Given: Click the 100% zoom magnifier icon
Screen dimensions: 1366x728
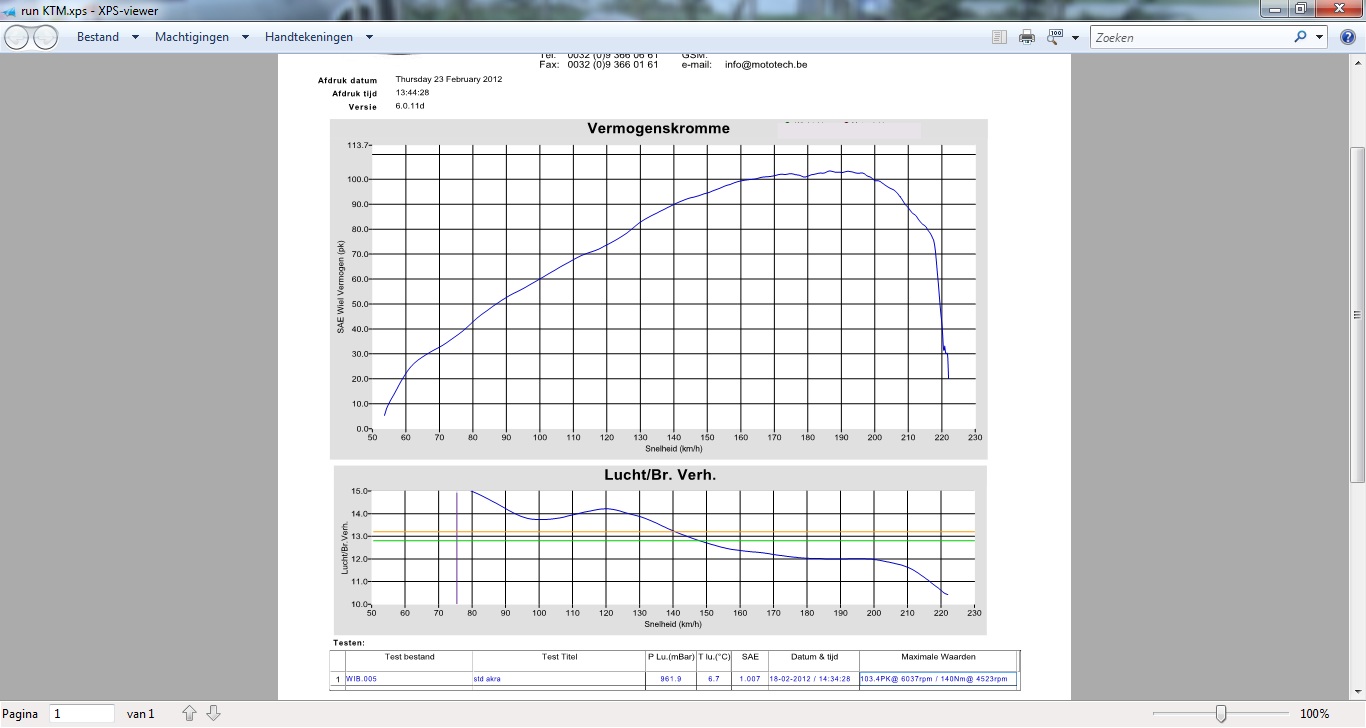Looking at the screenshot, I should 1055,37.
